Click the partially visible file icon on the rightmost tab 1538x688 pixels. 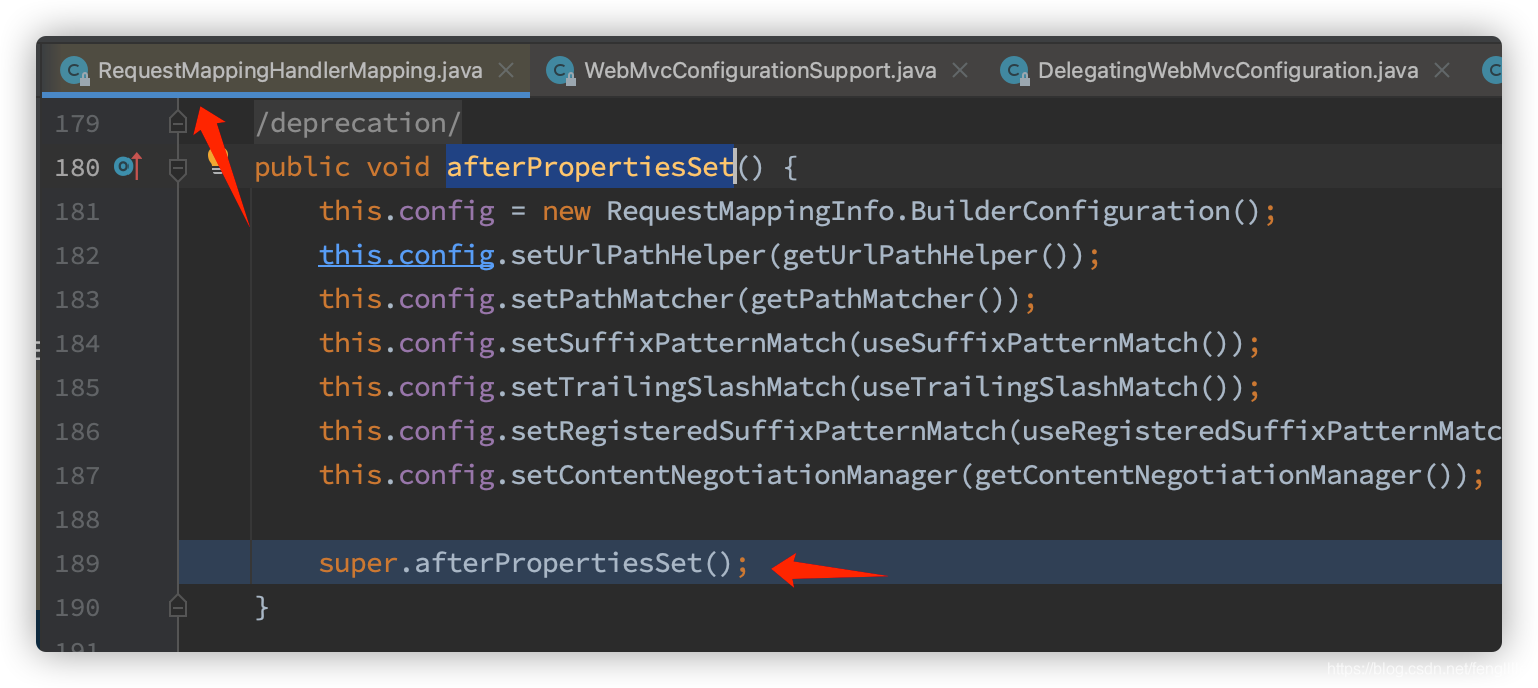(x=1492, y=70)
